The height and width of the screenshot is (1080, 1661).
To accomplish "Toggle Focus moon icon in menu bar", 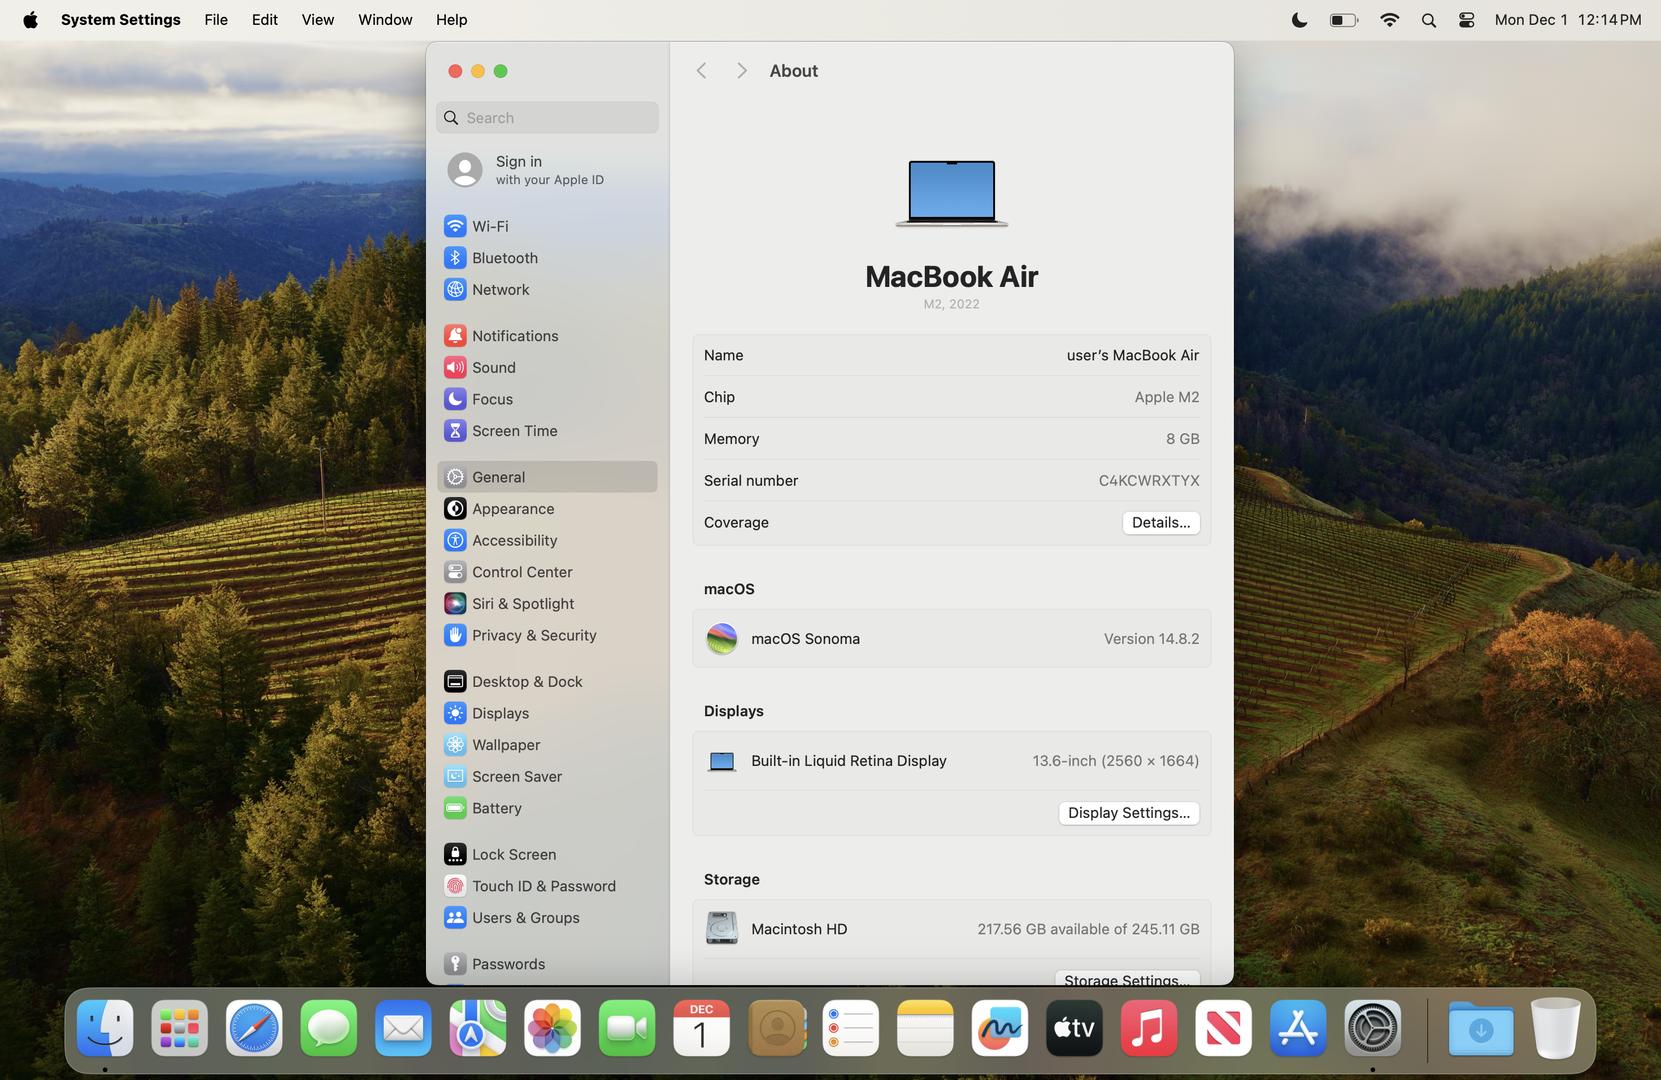I will click(1299, 20).
